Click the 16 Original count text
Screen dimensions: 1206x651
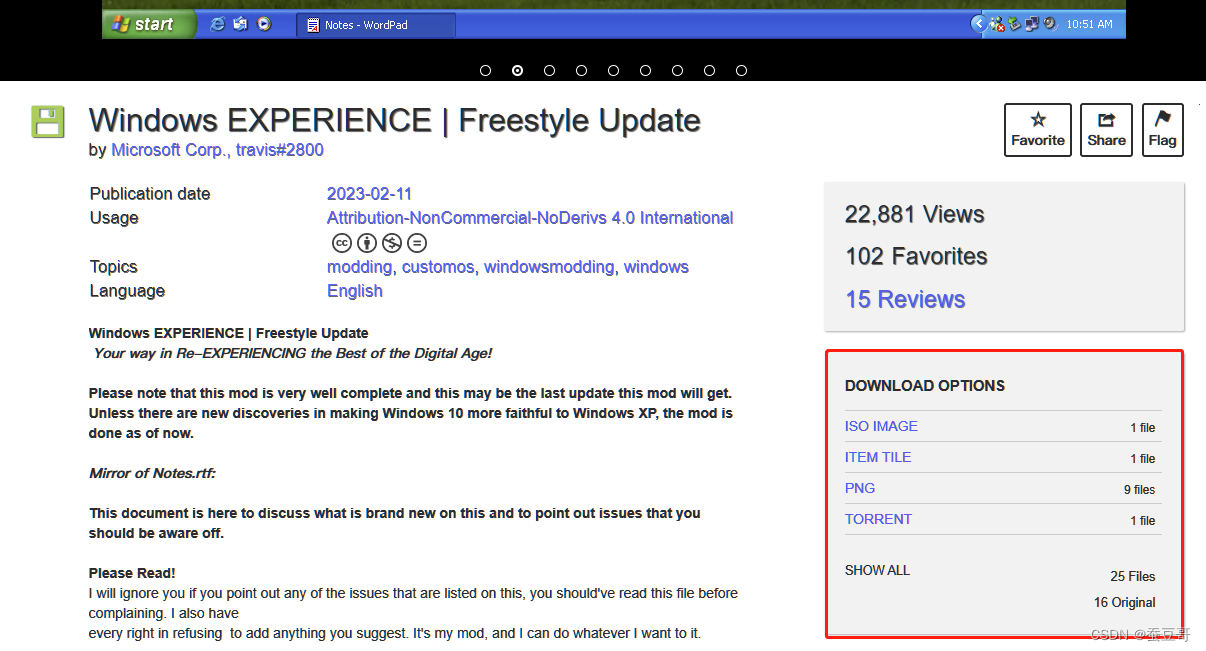pyautogui.click(x=1125, y=602)
